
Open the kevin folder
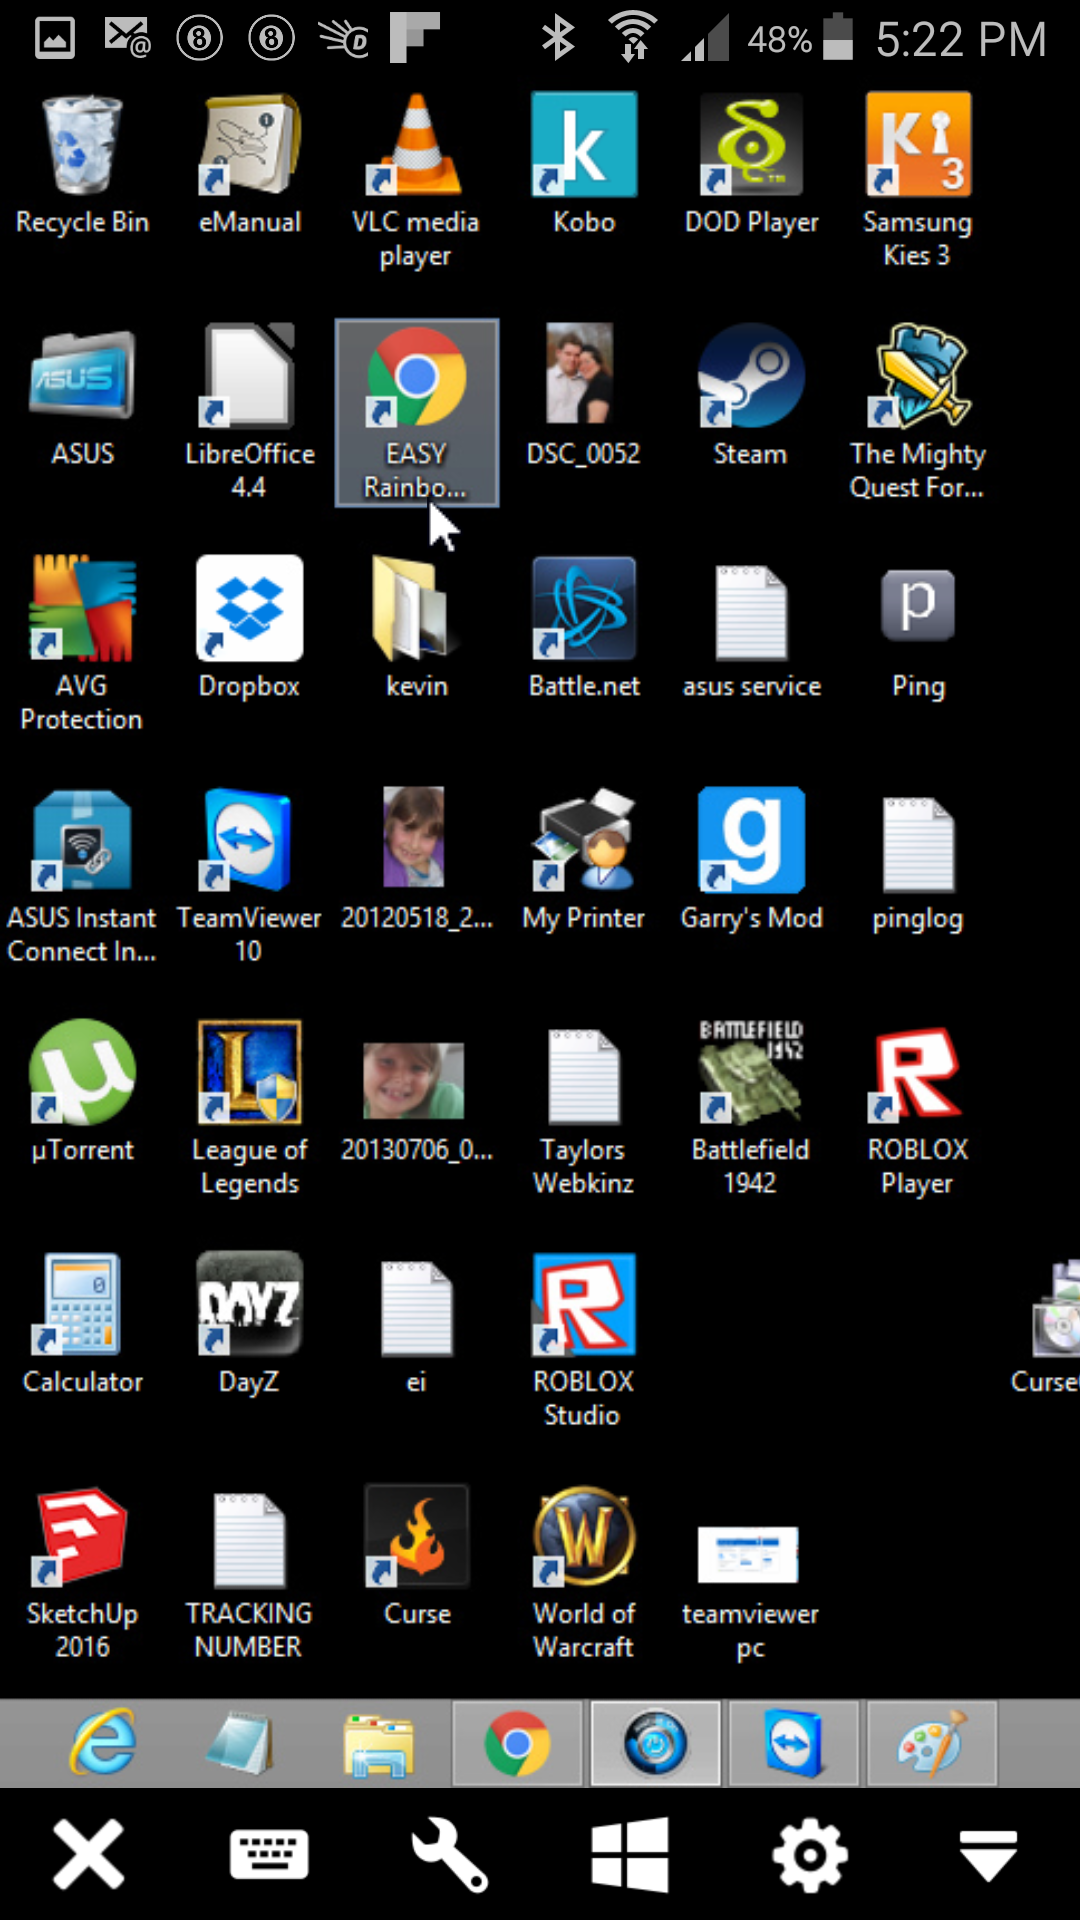point(416,629)
